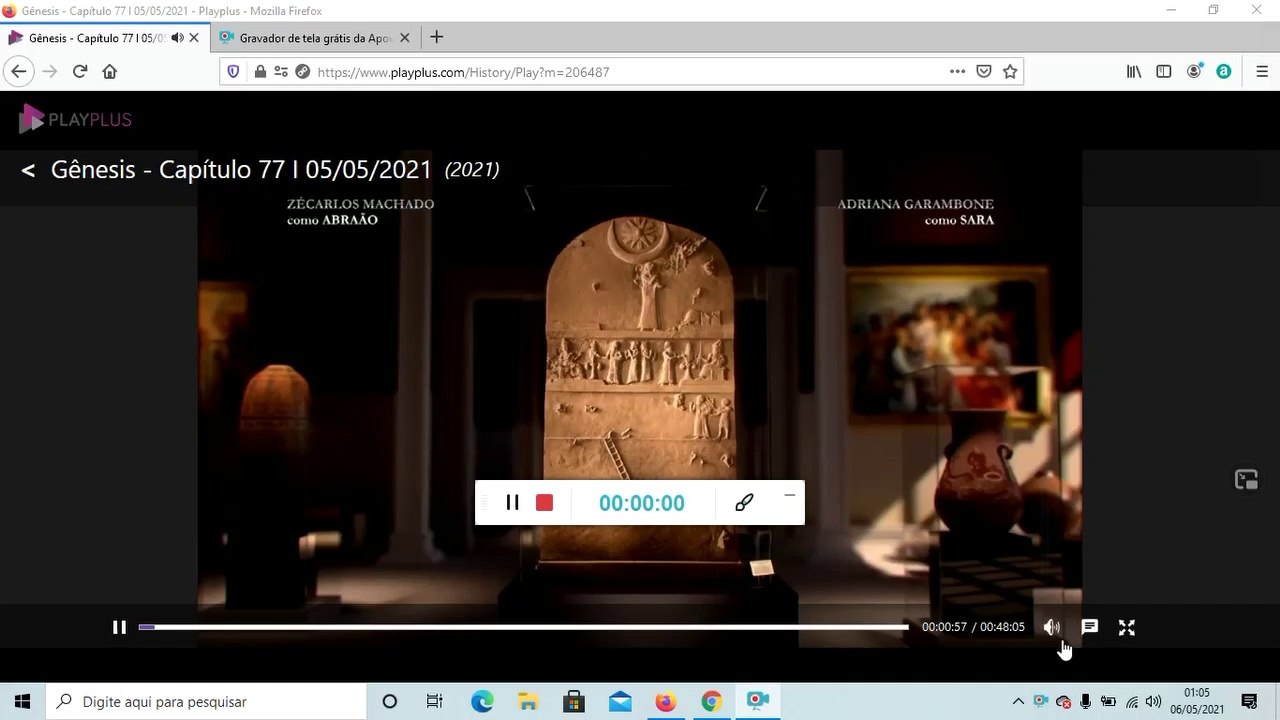
Task: Reload the current page
Action: [80, 71]
